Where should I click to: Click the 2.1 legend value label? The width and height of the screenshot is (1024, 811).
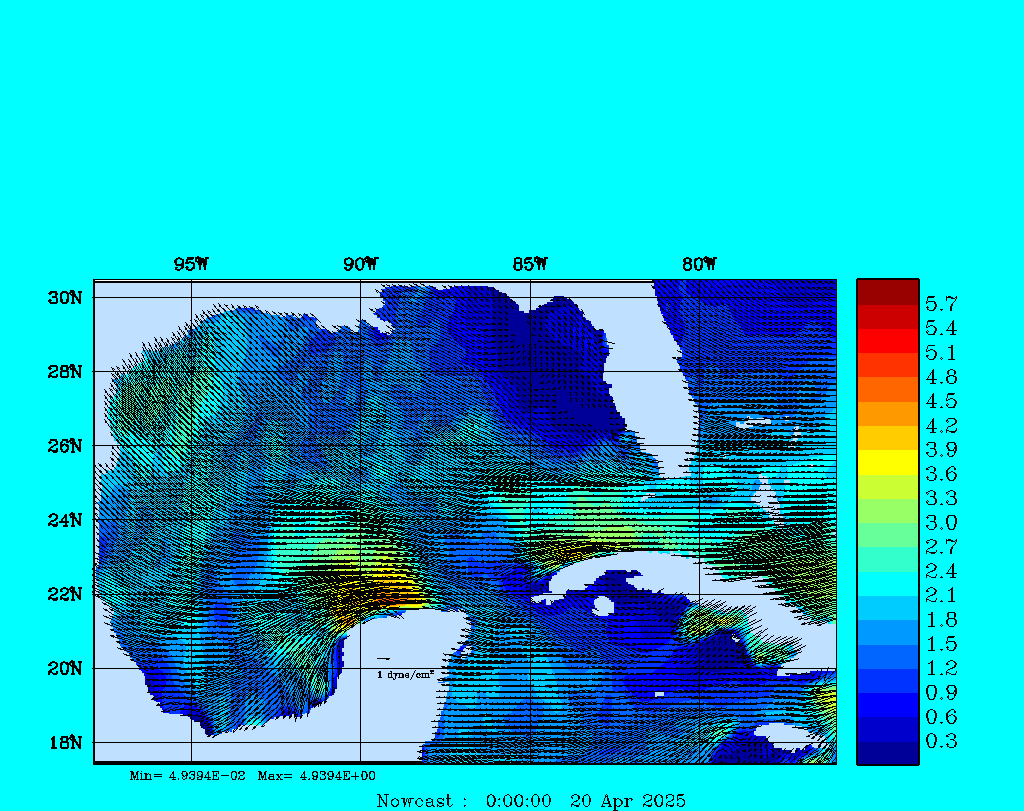point(941,596)
